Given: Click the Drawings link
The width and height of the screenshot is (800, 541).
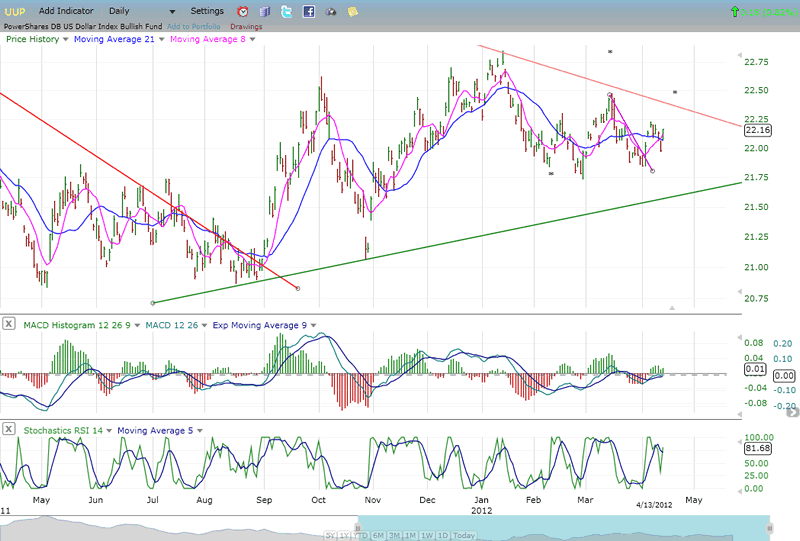Looking at the screenshot, I should pos(246,26).
